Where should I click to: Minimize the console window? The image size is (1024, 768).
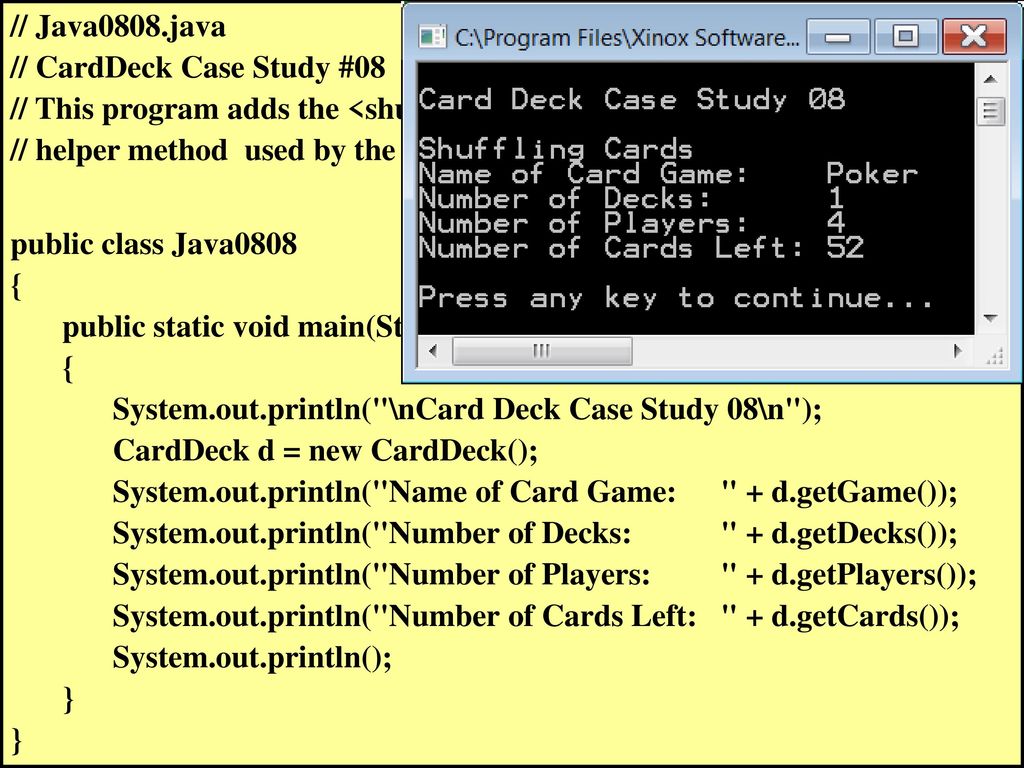840,38
